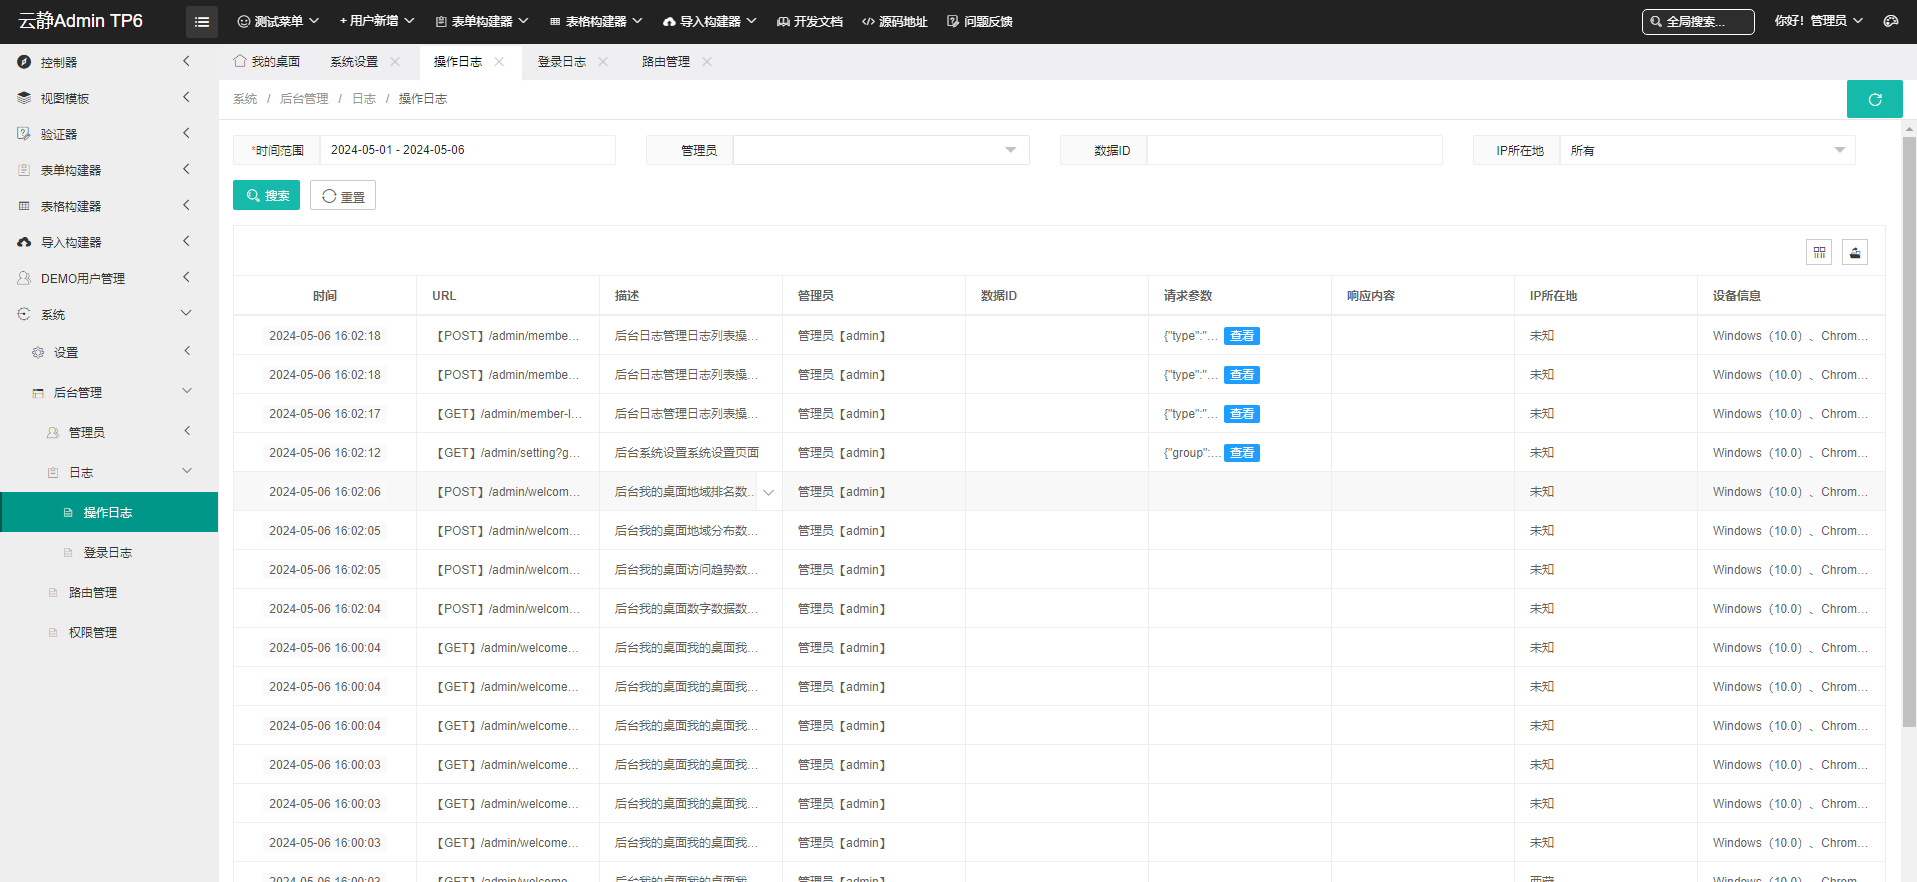1917x882 pixels.
Task: Select 操作日志 in sidebar
Action: [109, 512]
